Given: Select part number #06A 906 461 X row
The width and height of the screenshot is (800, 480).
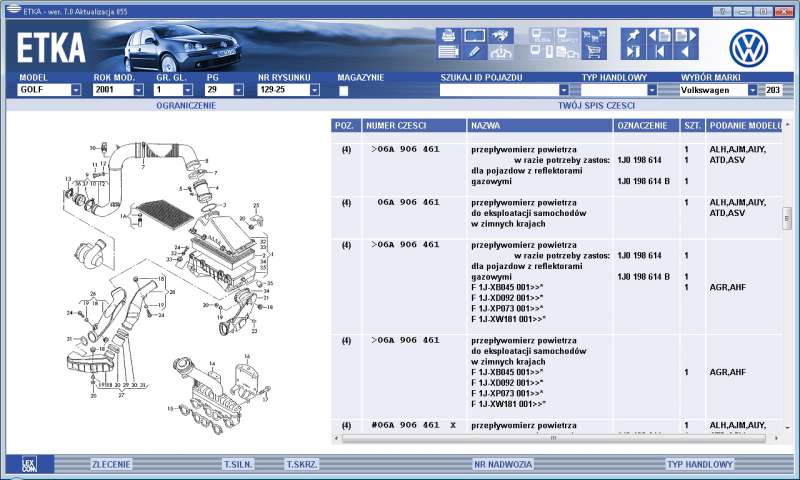Looking at the screenshot, I should (556, 425).
